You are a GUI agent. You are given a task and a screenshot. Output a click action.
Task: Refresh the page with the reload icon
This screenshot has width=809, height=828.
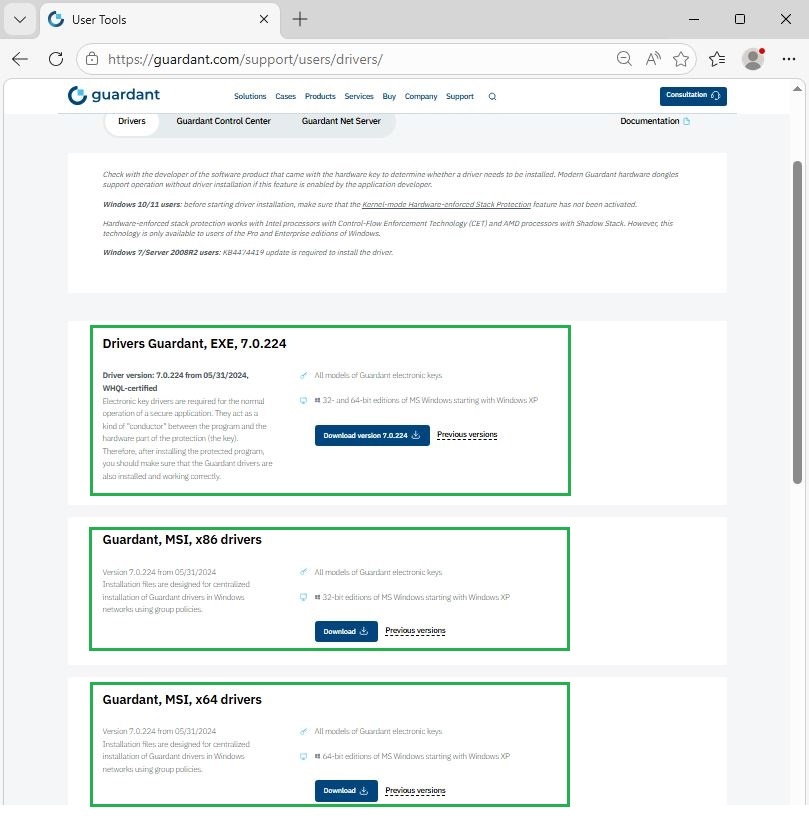pyautogui.click(x=56, y=59)
